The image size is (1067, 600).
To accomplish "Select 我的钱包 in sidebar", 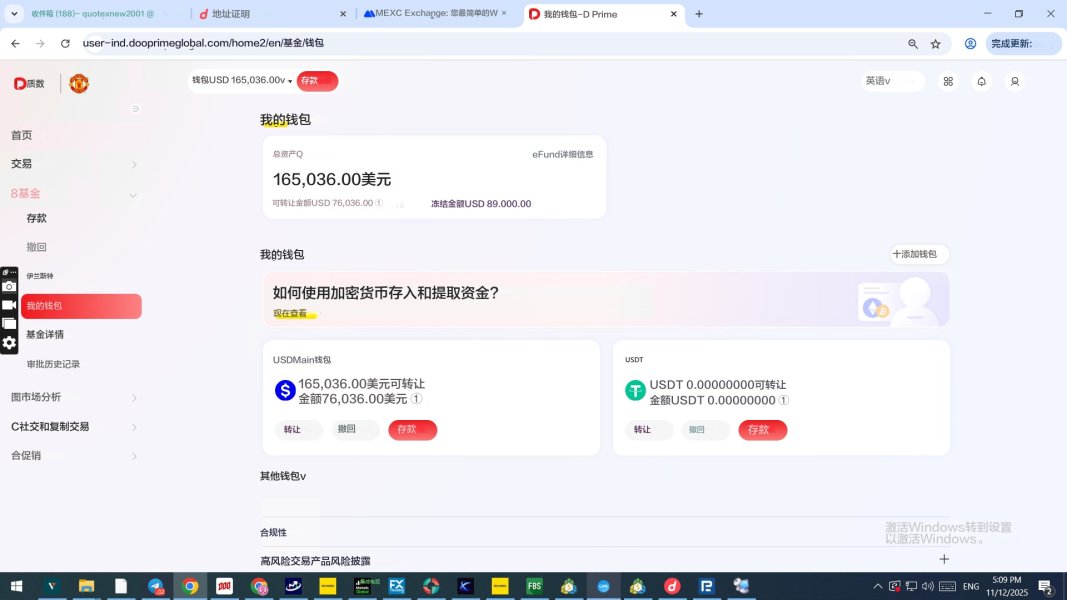I will (x=81, y=306).
